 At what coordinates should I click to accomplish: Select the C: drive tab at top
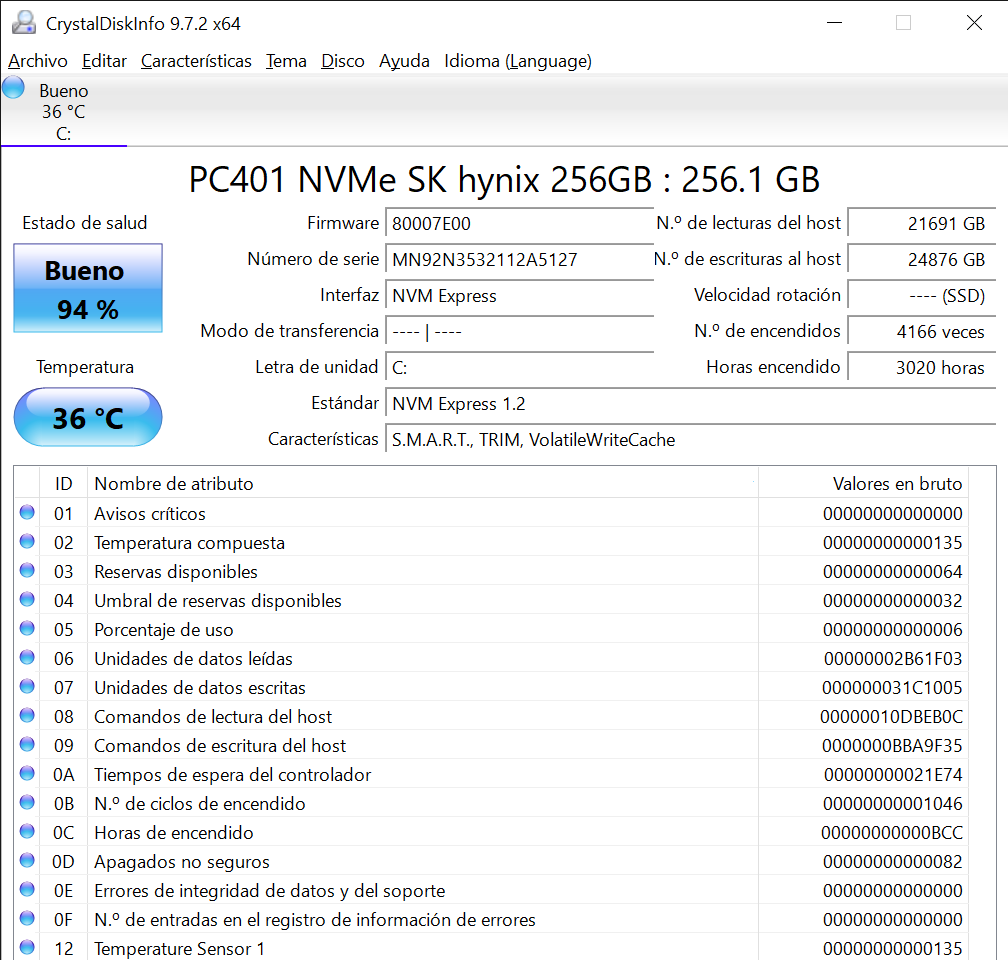coord(64,111)
